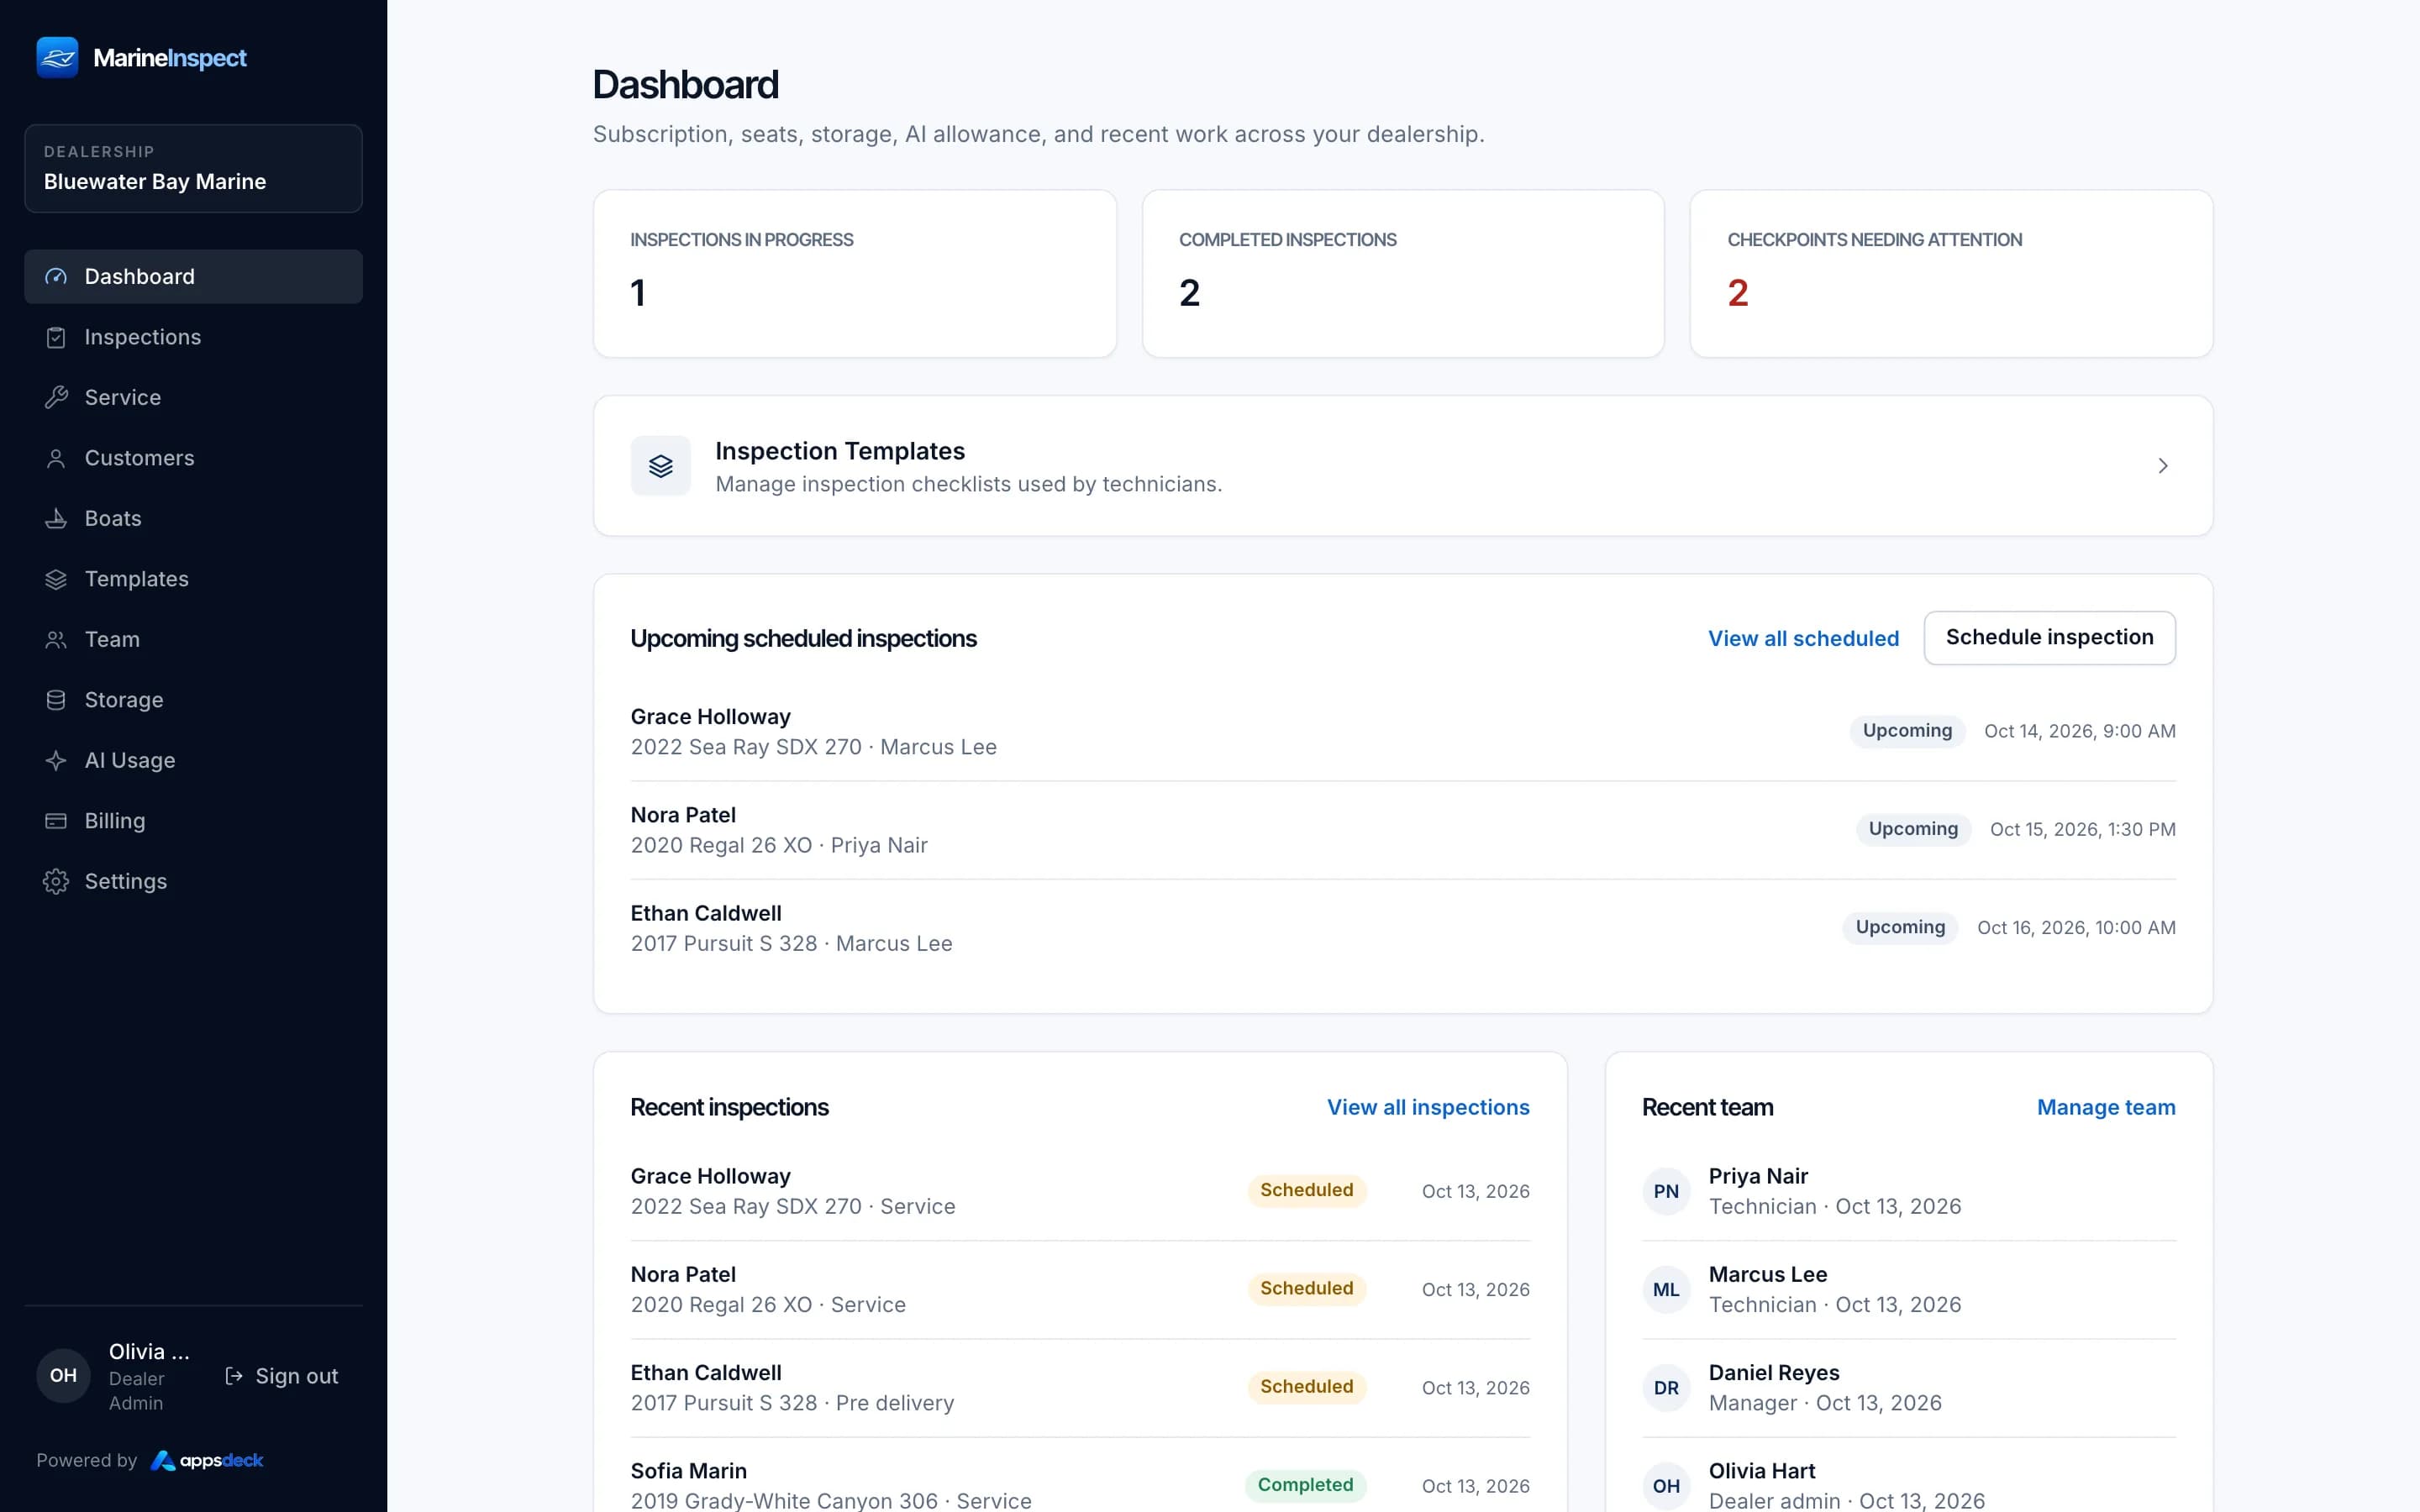Viewport: 2420px width, 1512px height.
Task: Click the Schedule inspection button
Action: pos(2049,638)
